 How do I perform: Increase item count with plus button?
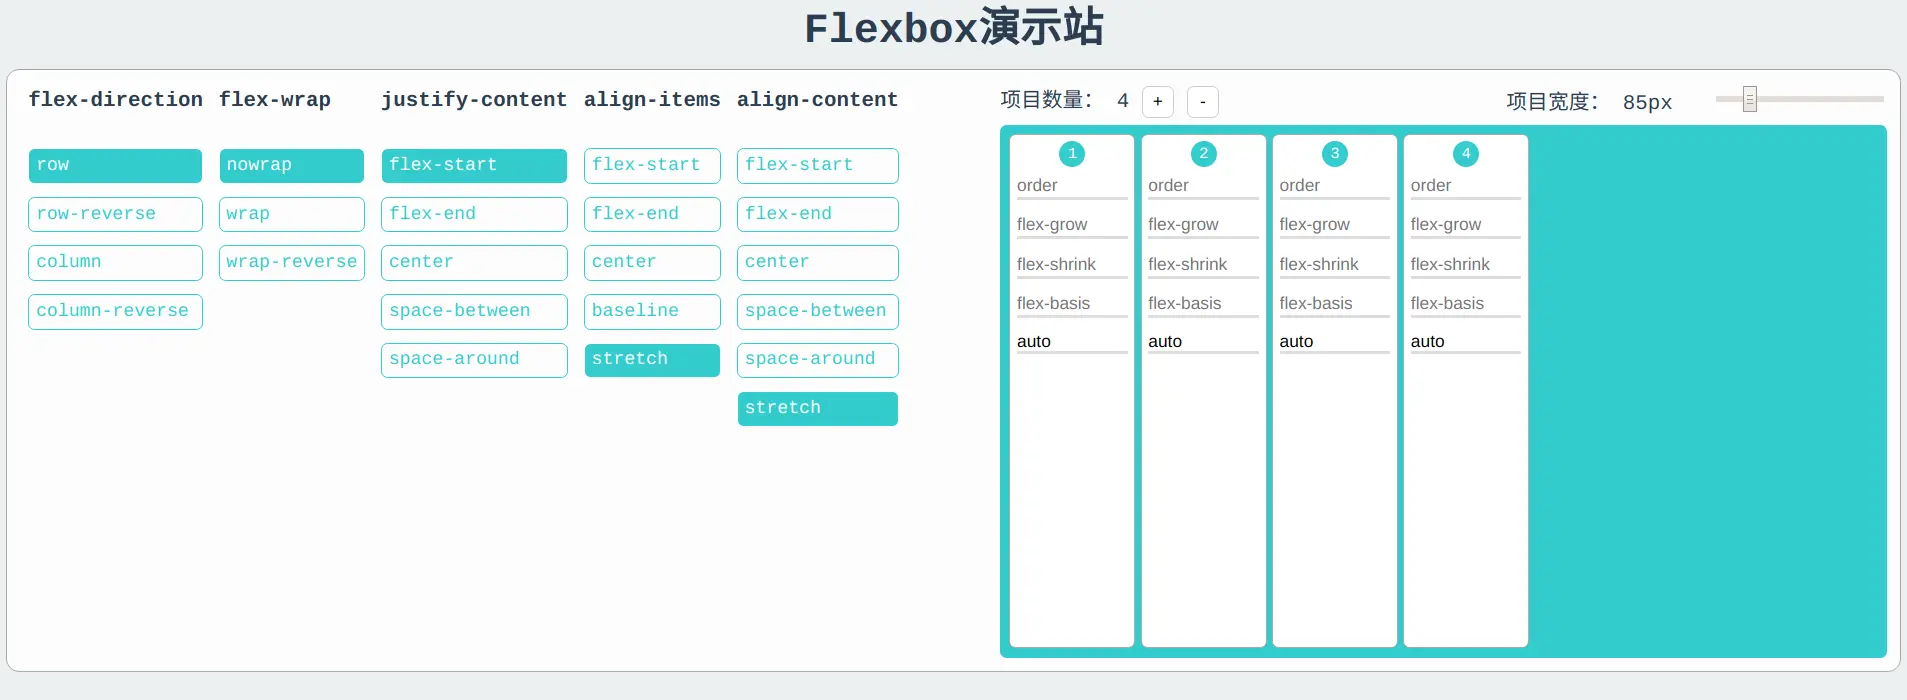(x=1158, y=102)
